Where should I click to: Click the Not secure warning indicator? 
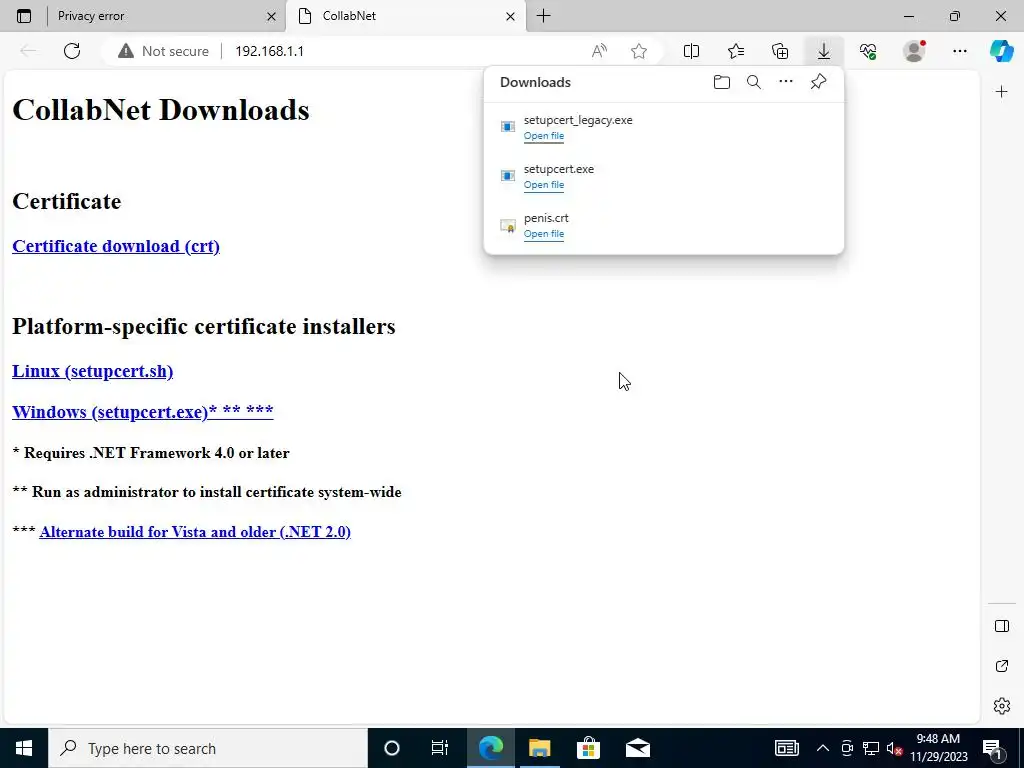(164, 51)
